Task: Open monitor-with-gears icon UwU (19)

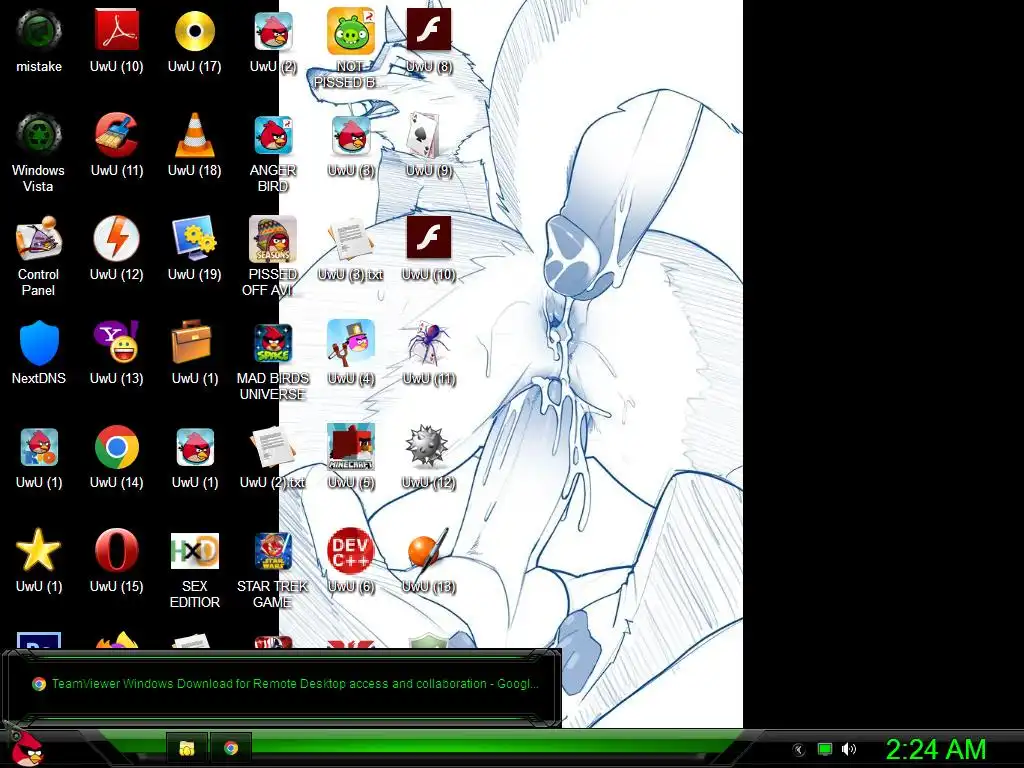Action: 195,248
